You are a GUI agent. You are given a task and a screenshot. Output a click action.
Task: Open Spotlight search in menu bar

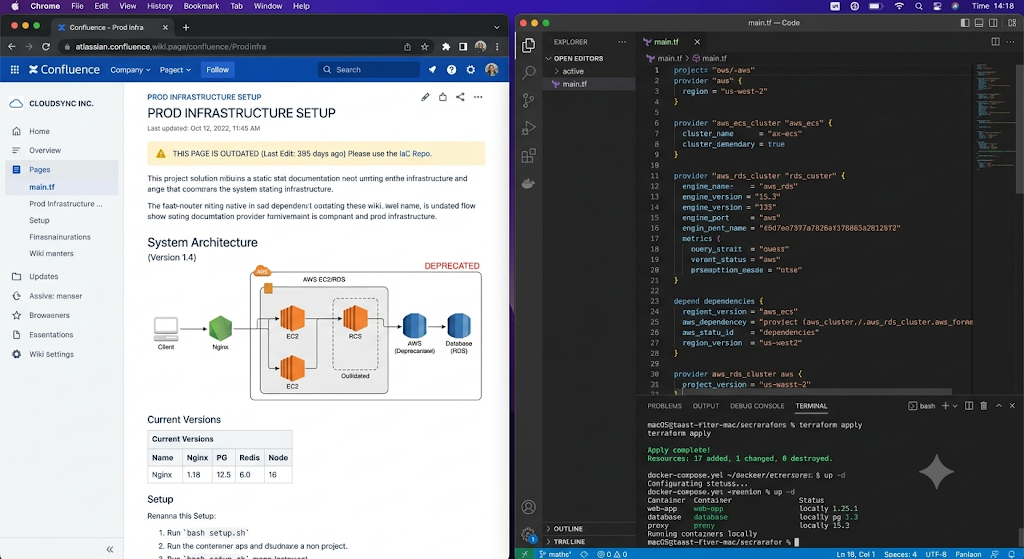919,6
